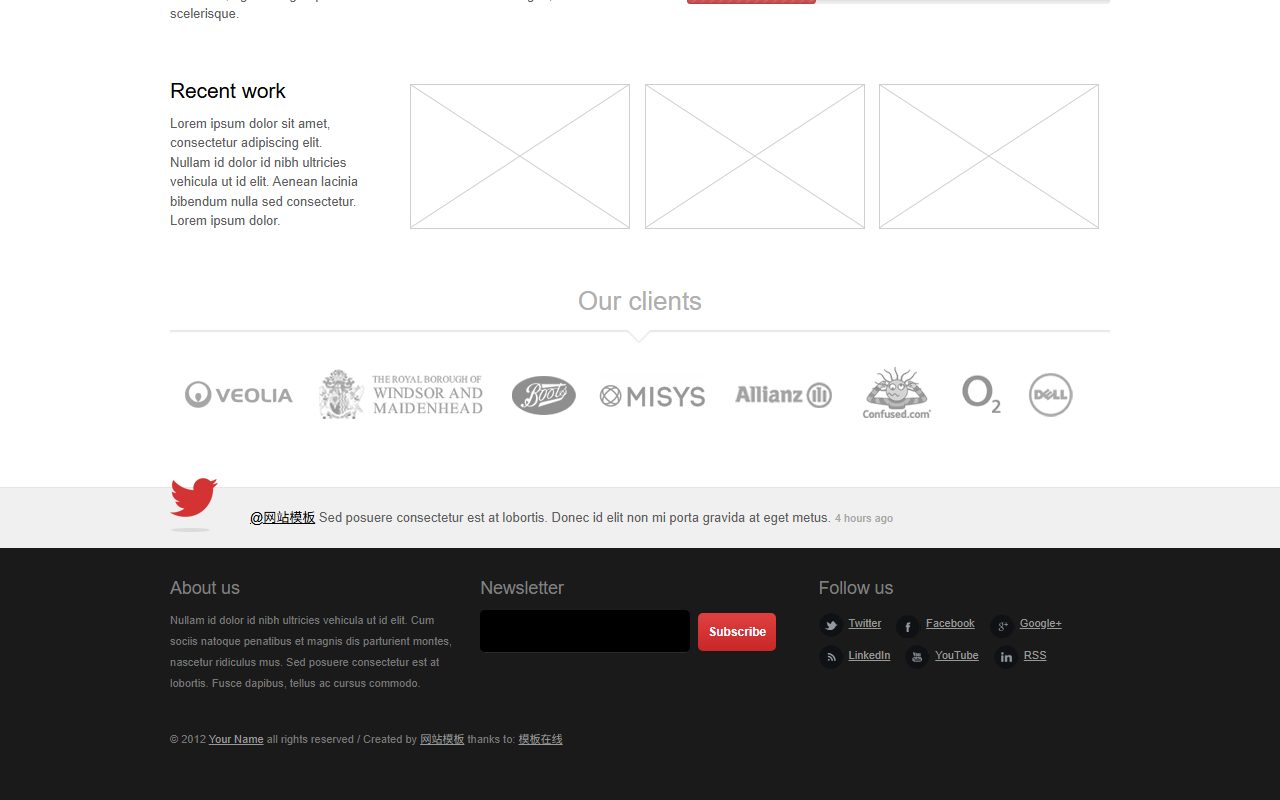
Task: Follow the 'Your Name' copyright link
Action: [x=236, y=739]
